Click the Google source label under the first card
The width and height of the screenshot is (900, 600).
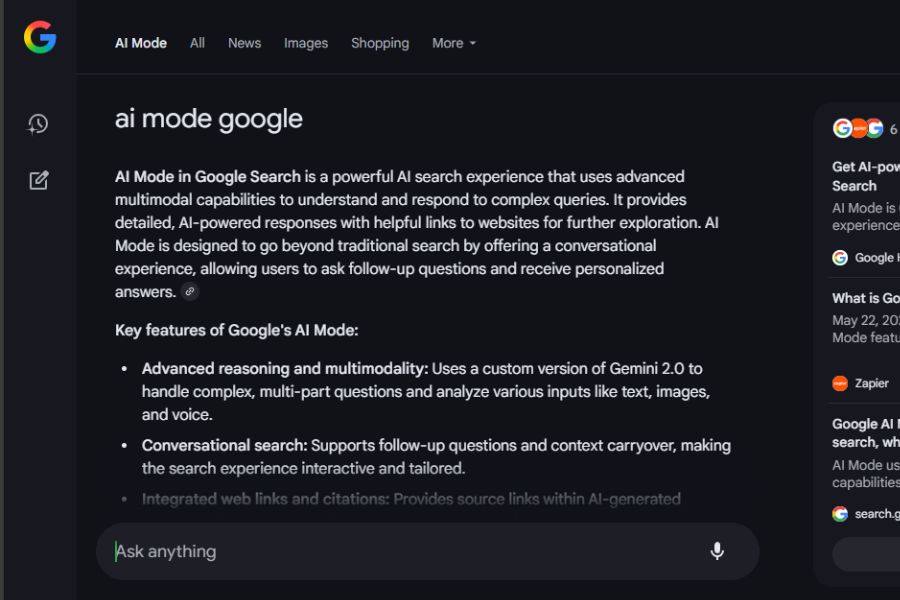(874, 258)
